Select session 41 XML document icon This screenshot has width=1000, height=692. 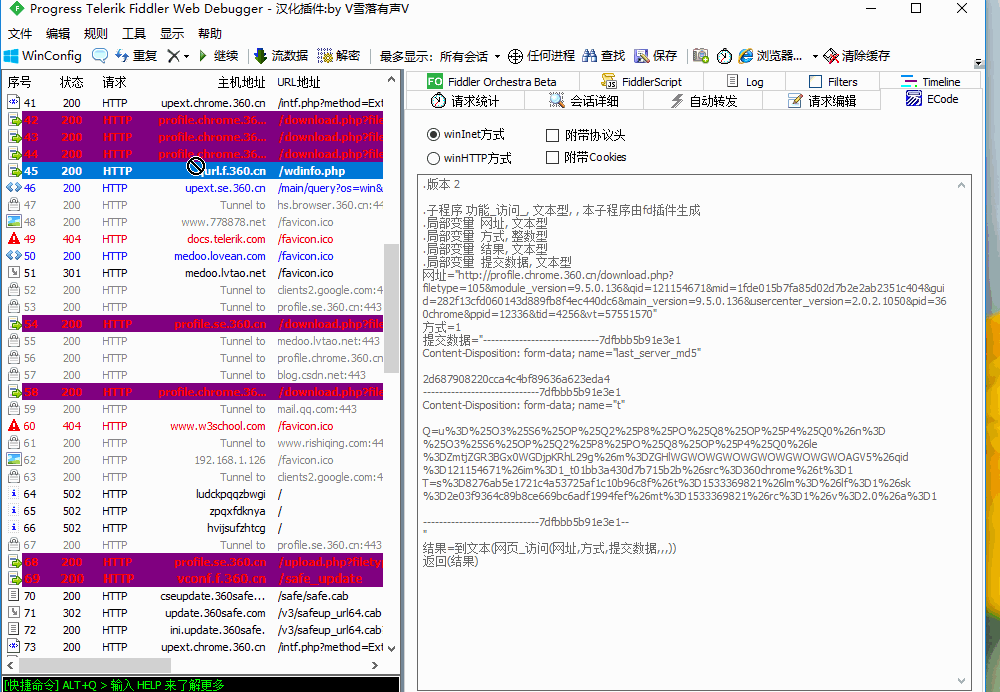tap(13, 102)
